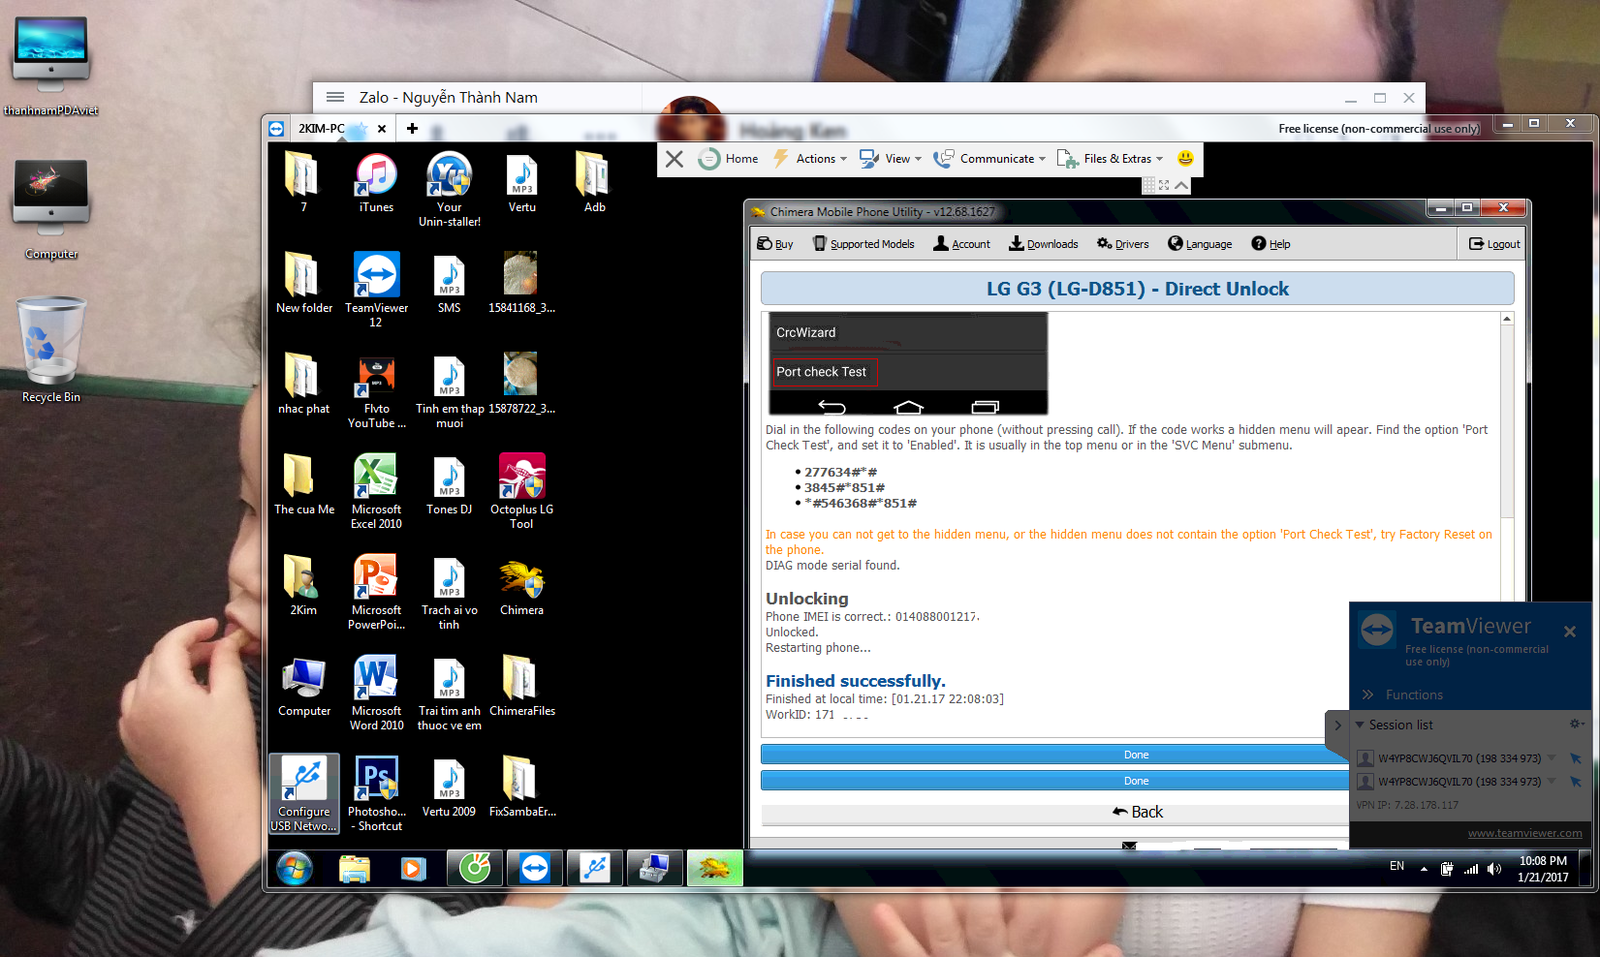Open the ChimeraFiles folder
1600x957 pixels.
coord(522,686)
